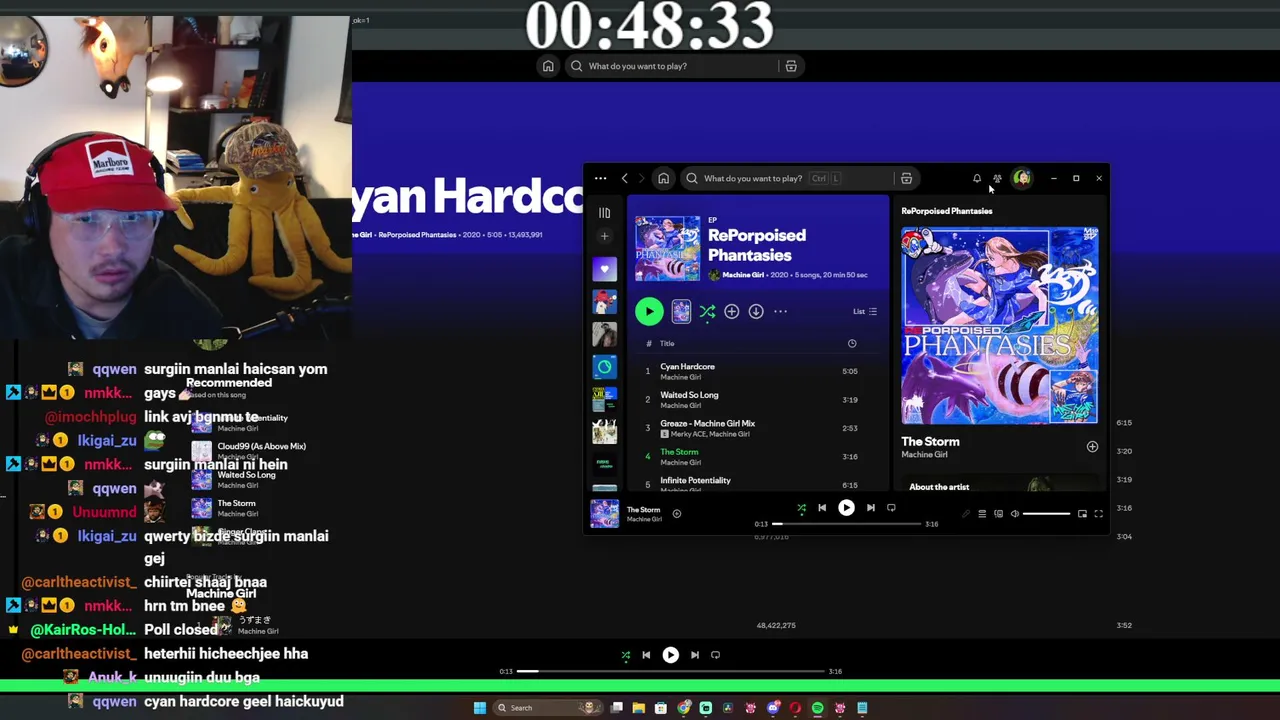Go back in the small Spotify window
The width and height of the screenshot is (1280, 720).
(x=625, y=179)
